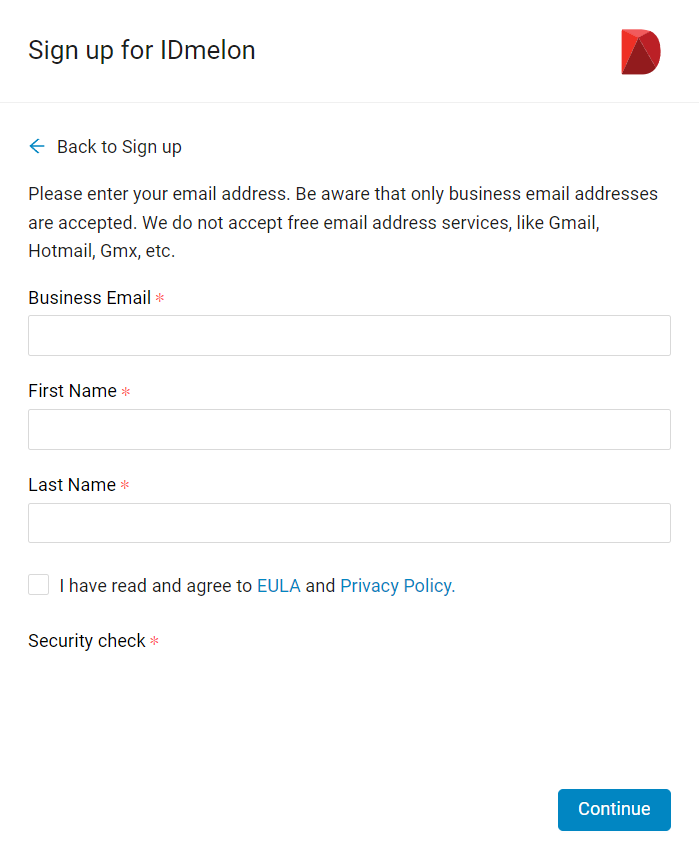Open the Privacy Policy link

398,586
